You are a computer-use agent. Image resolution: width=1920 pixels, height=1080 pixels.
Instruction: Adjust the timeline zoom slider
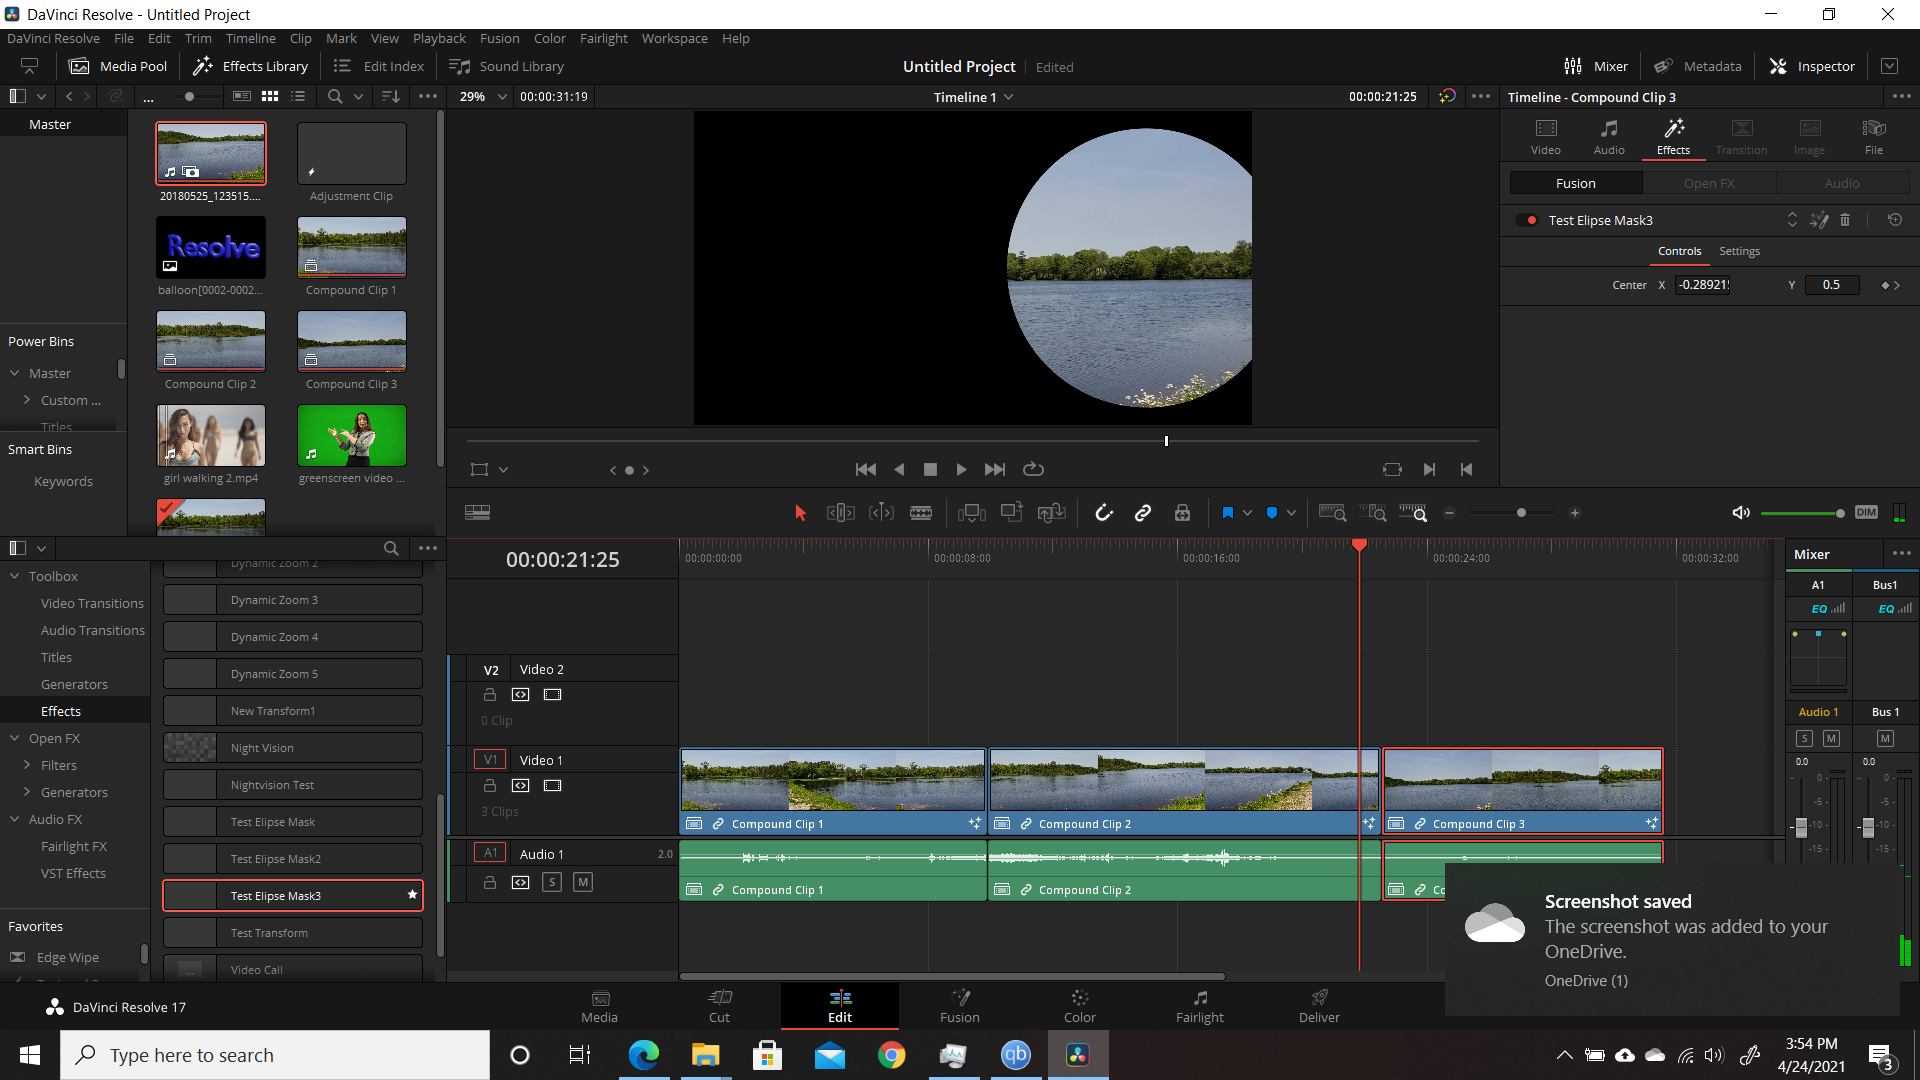(x=1521, y=513)
